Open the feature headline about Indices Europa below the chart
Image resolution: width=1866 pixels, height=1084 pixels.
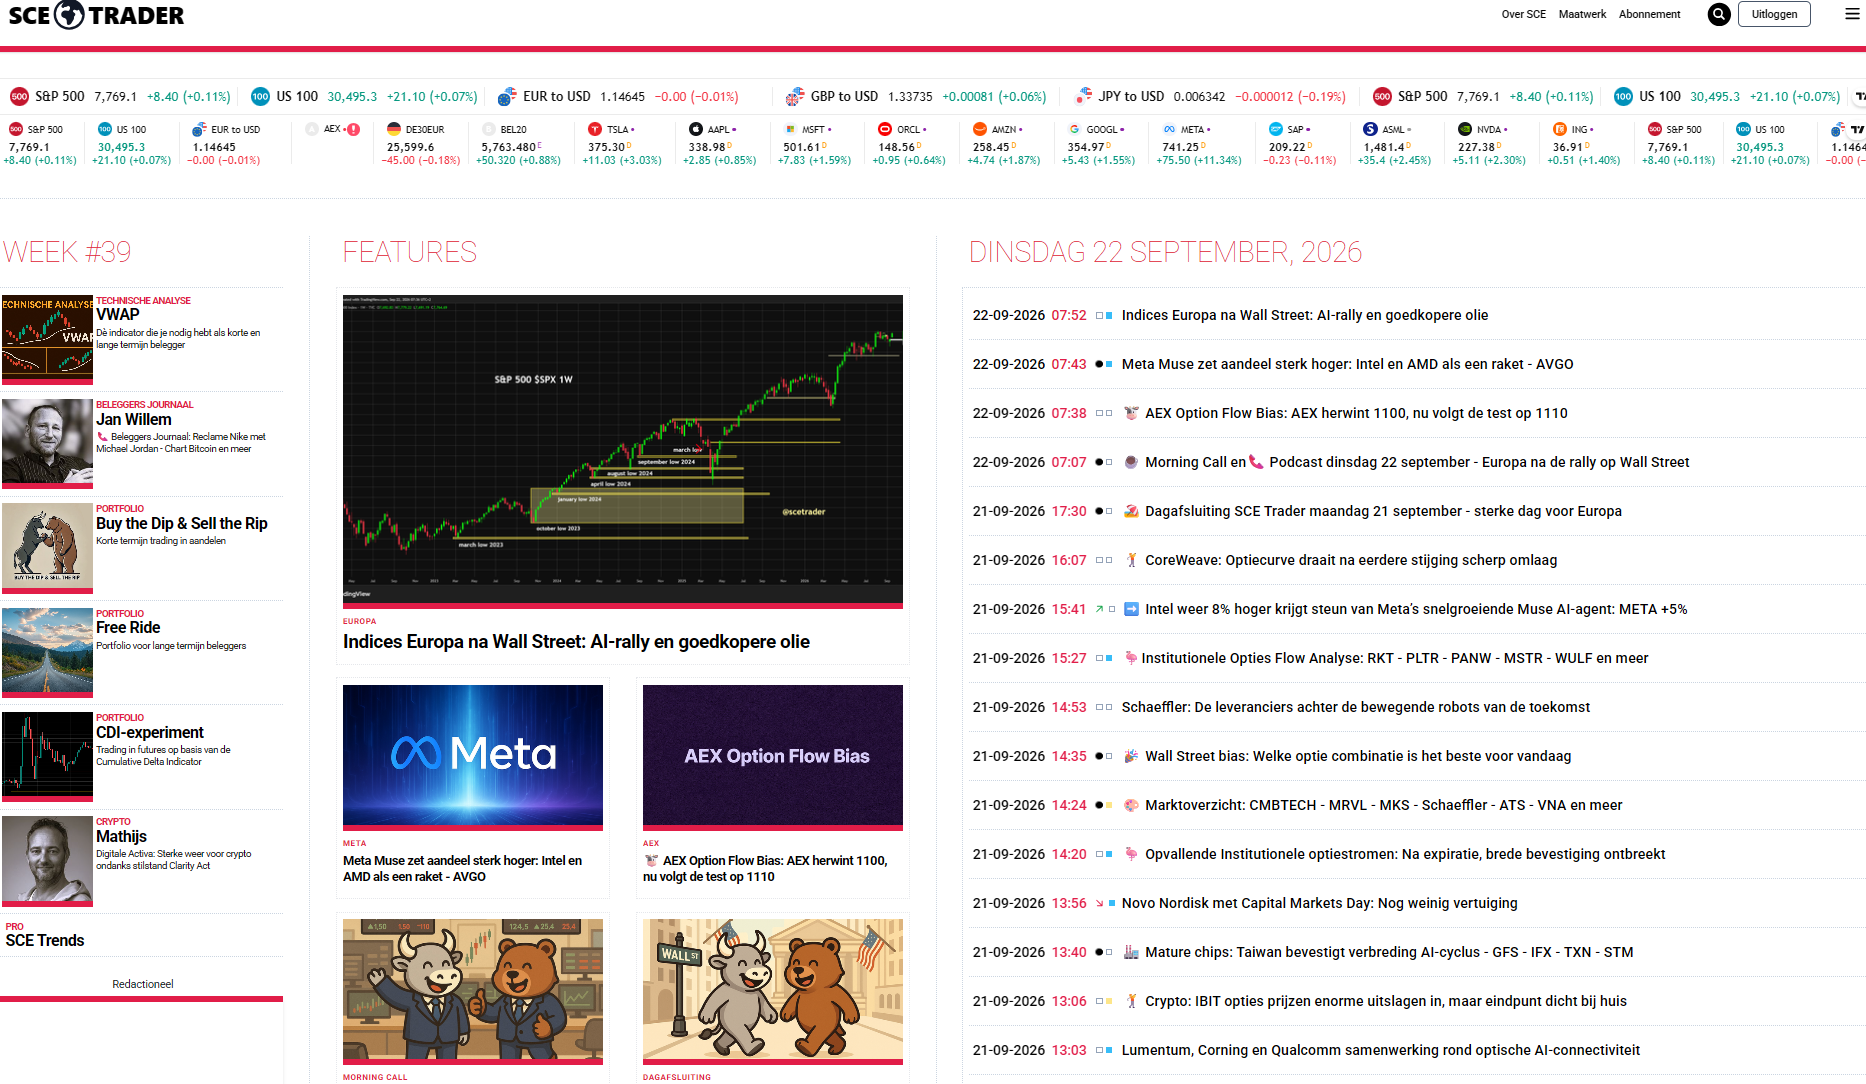point(576,642)
